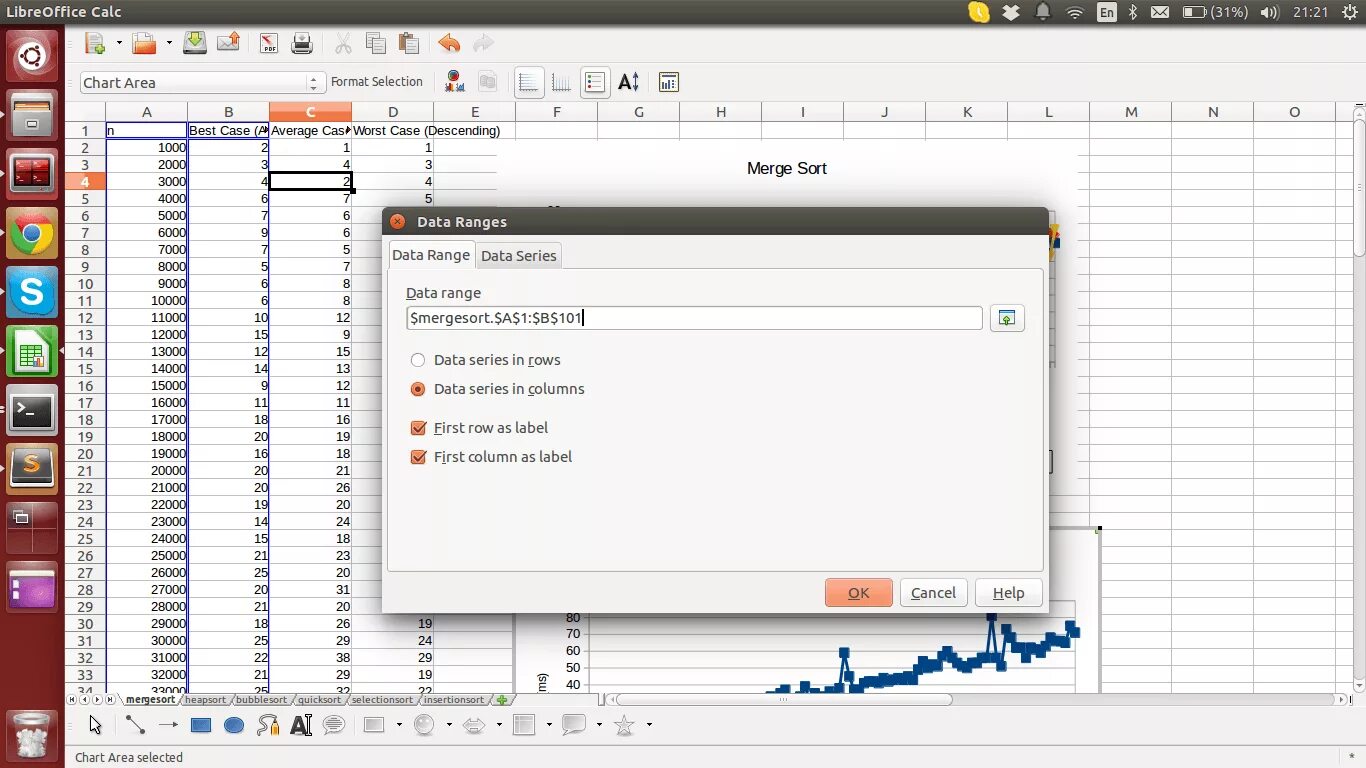Image resolution: width=1366 pixels, height=768 pixels.
Task: Select the Callouts speech bubble tool
Action: click(x=334, y=725)
